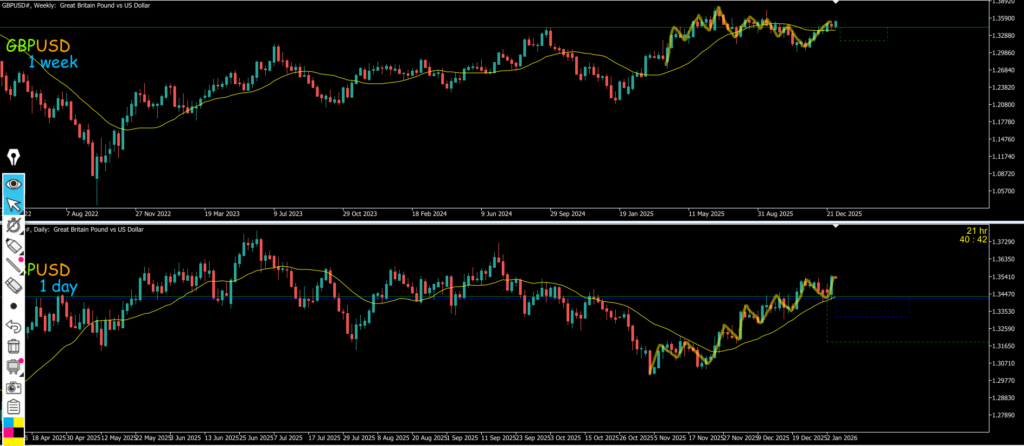Open the clipboard icon in the toolbar

pyautogui.click(x=14, y=407)
